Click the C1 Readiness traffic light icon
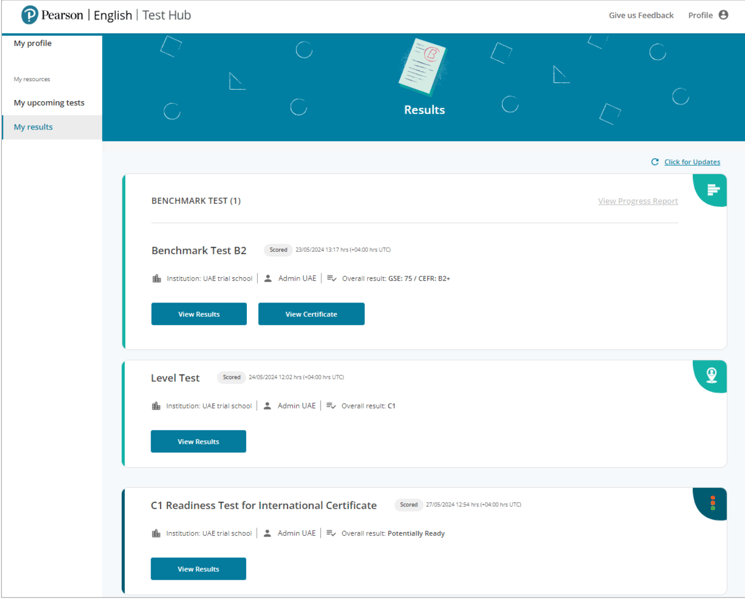The height and width of the screenshot is (600, 745). tap(712, 503)
